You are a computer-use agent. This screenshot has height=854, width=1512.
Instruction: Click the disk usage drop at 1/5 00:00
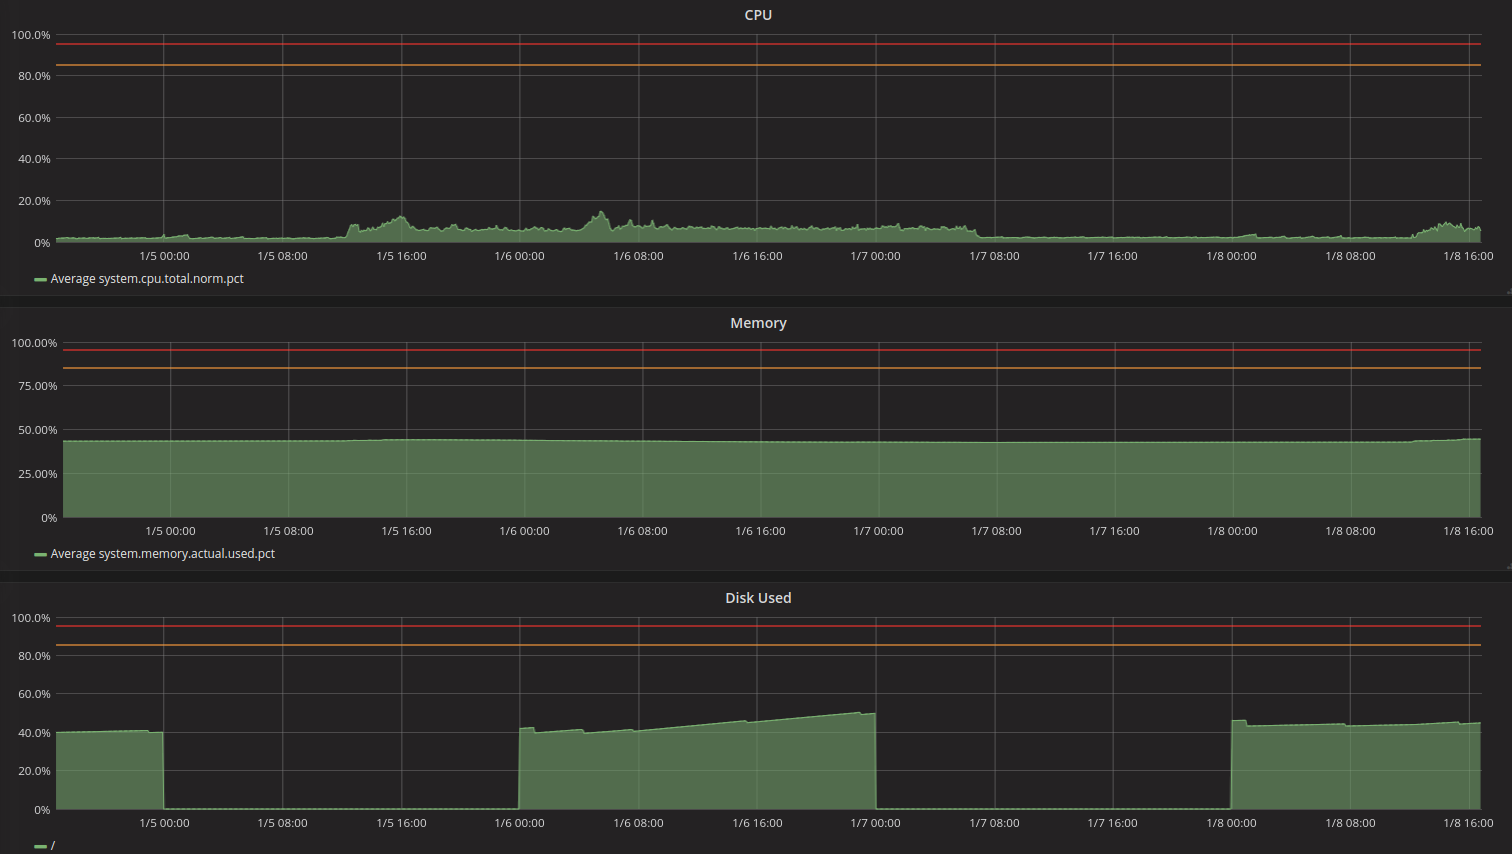(x=163, y=770)
